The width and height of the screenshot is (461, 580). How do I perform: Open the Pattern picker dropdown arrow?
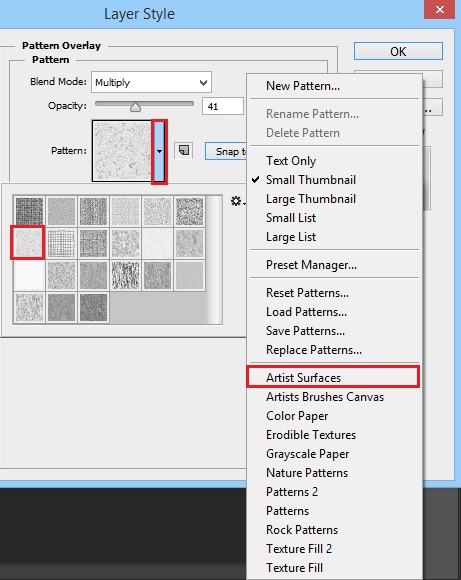coord(159,151)
